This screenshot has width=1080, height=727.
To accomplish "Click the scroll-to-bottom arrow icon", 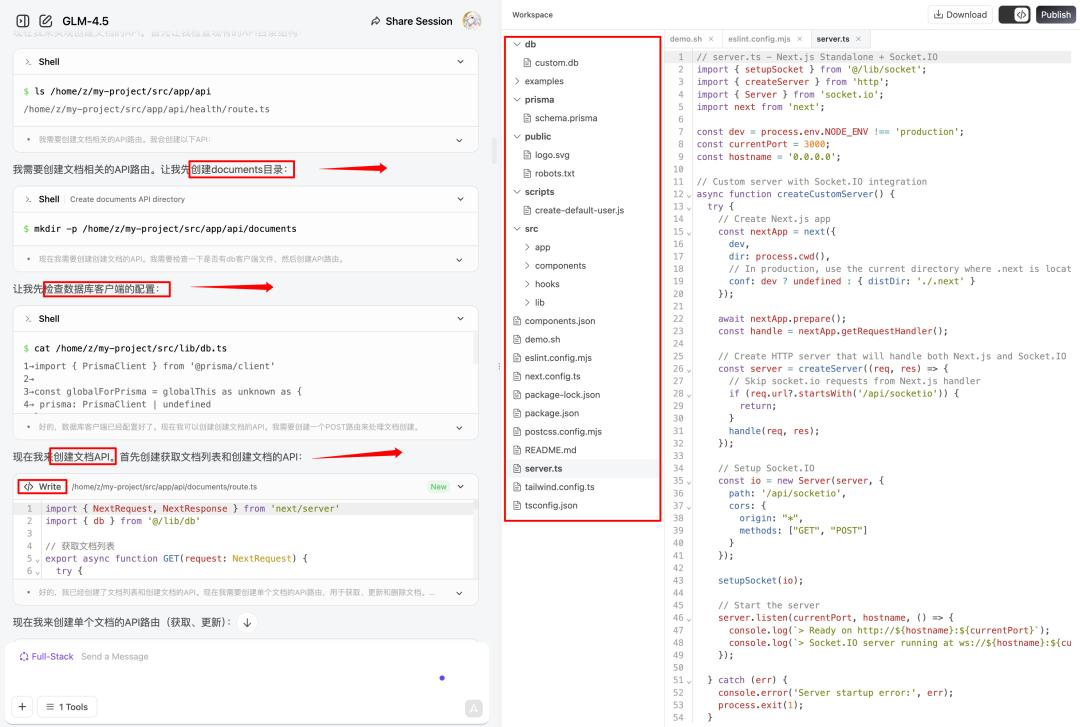I will pyautogui.click(x=248, y=622).
